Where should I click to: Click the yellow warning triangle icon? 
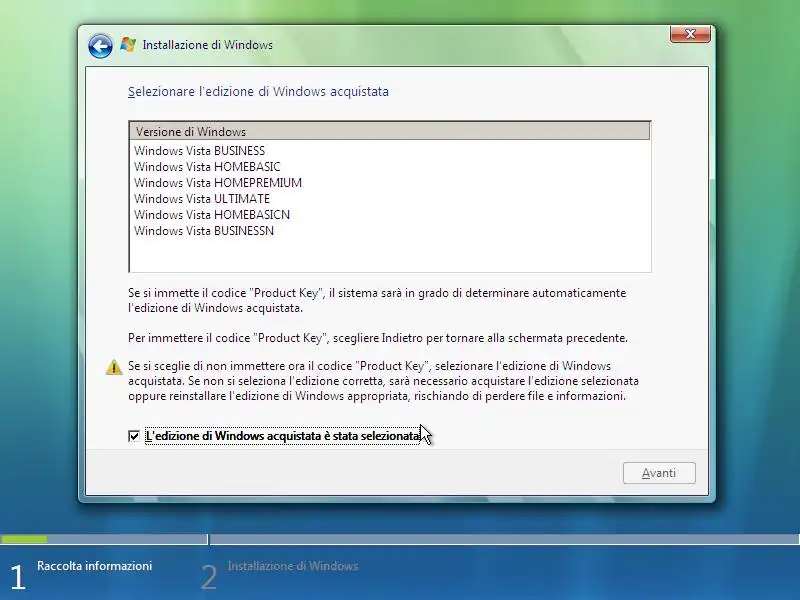[x=114, y=367]
